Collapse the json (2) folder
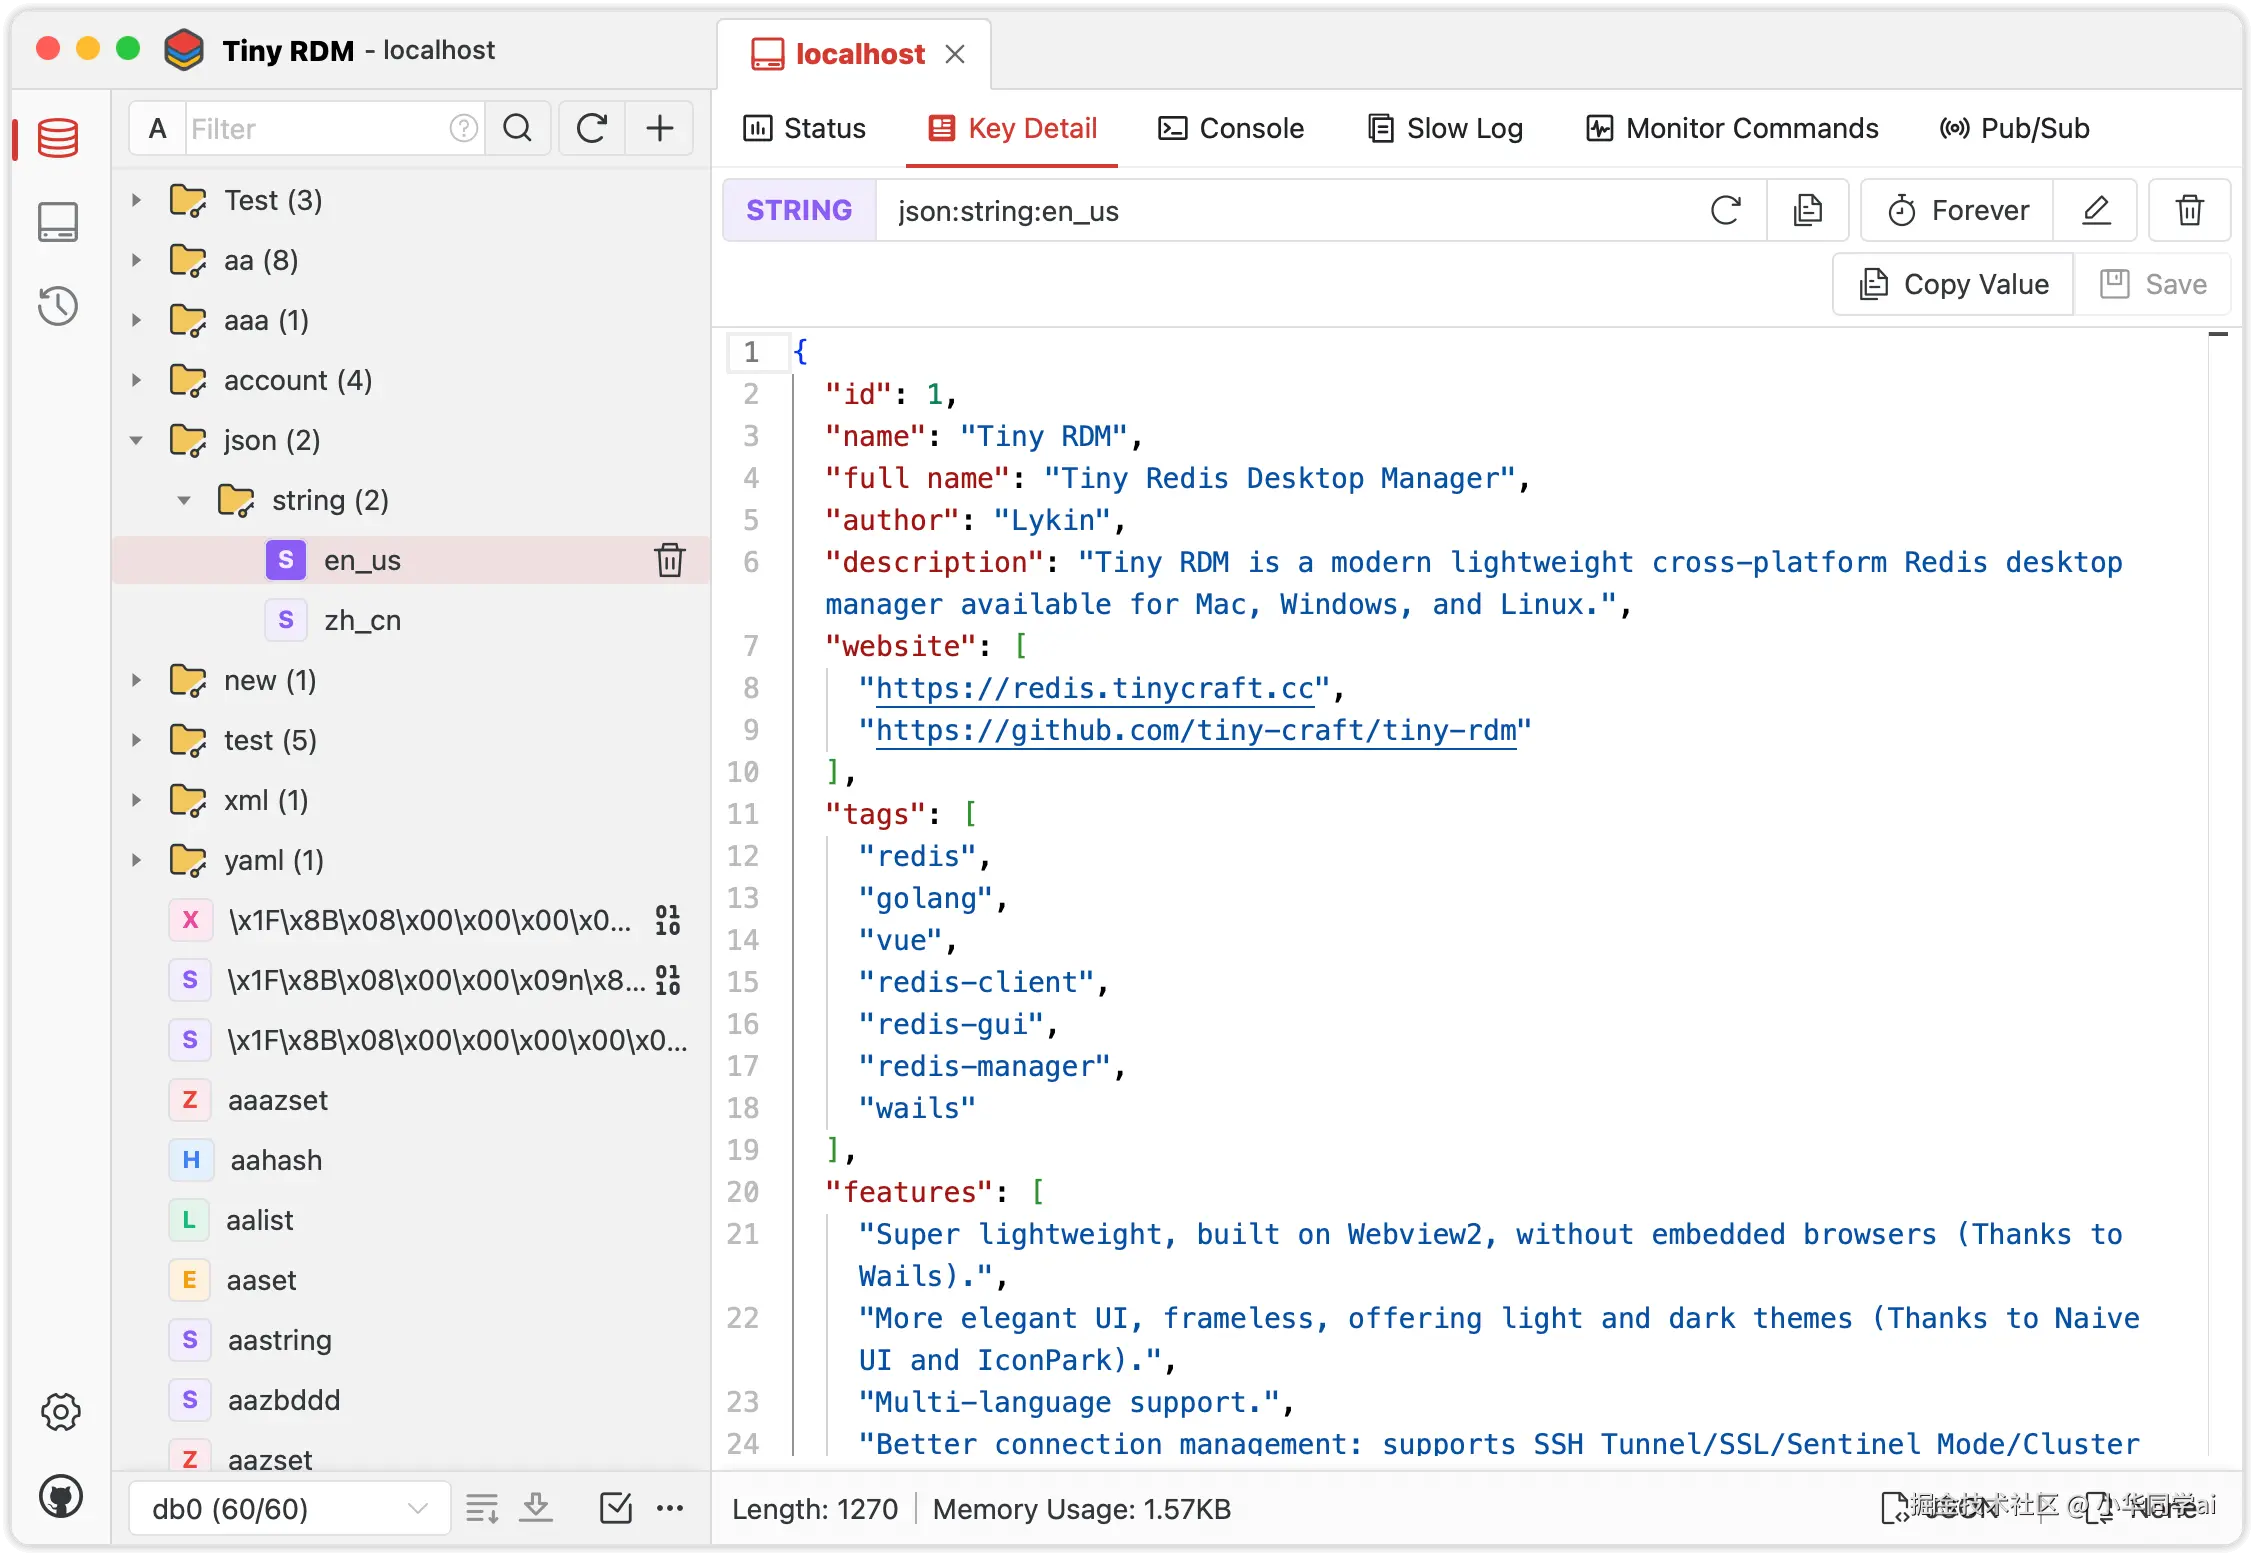Image resolution: width=2254 pixels, height=1556 pixels. pyautogui.click(x=137, y=440)
